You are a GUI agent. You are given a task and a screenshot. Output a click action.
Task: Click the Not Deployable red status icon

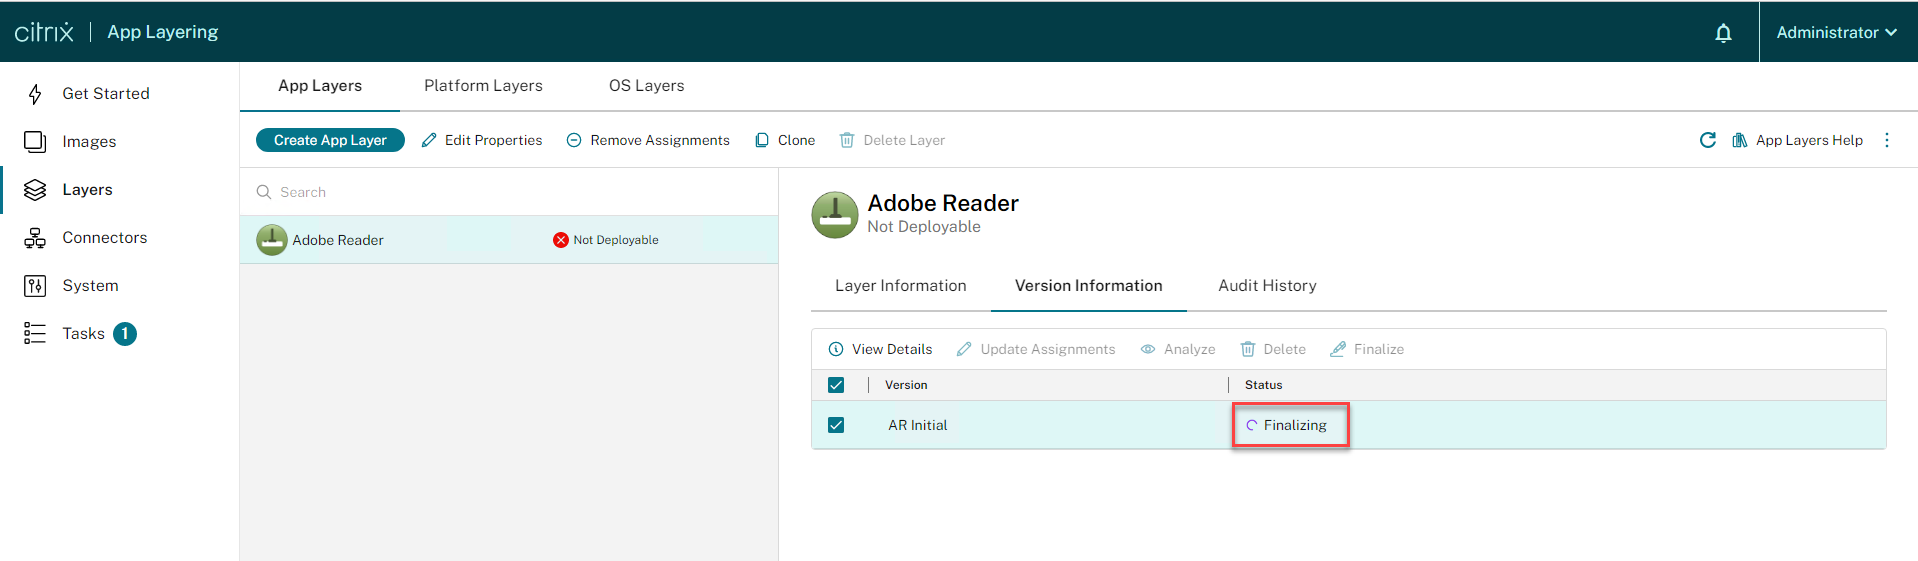[561, 240]
